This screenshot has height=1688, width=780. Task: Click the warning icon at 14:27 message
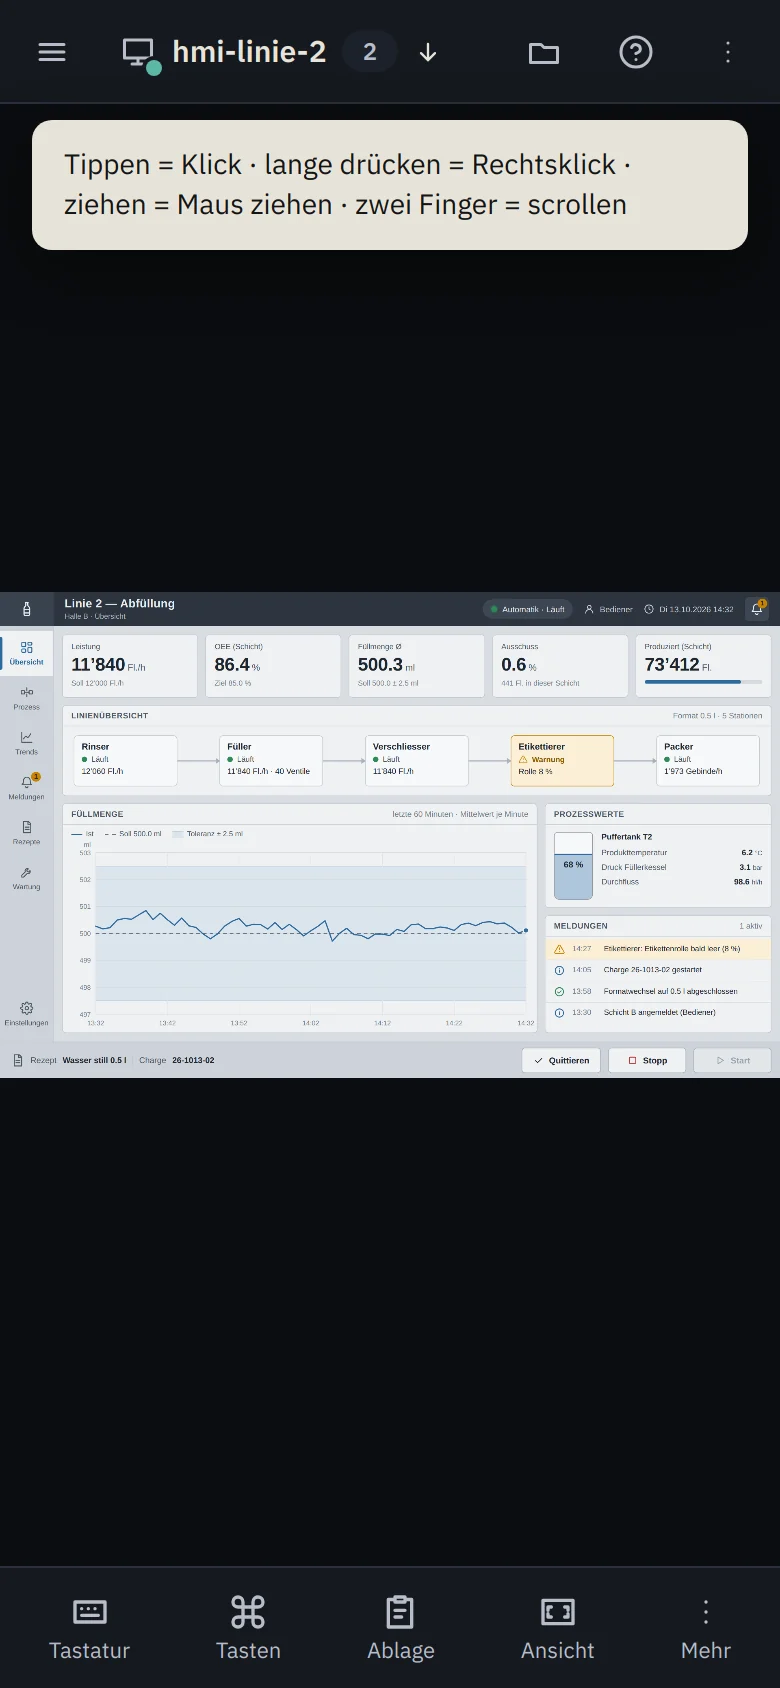[x=559, y=949]
